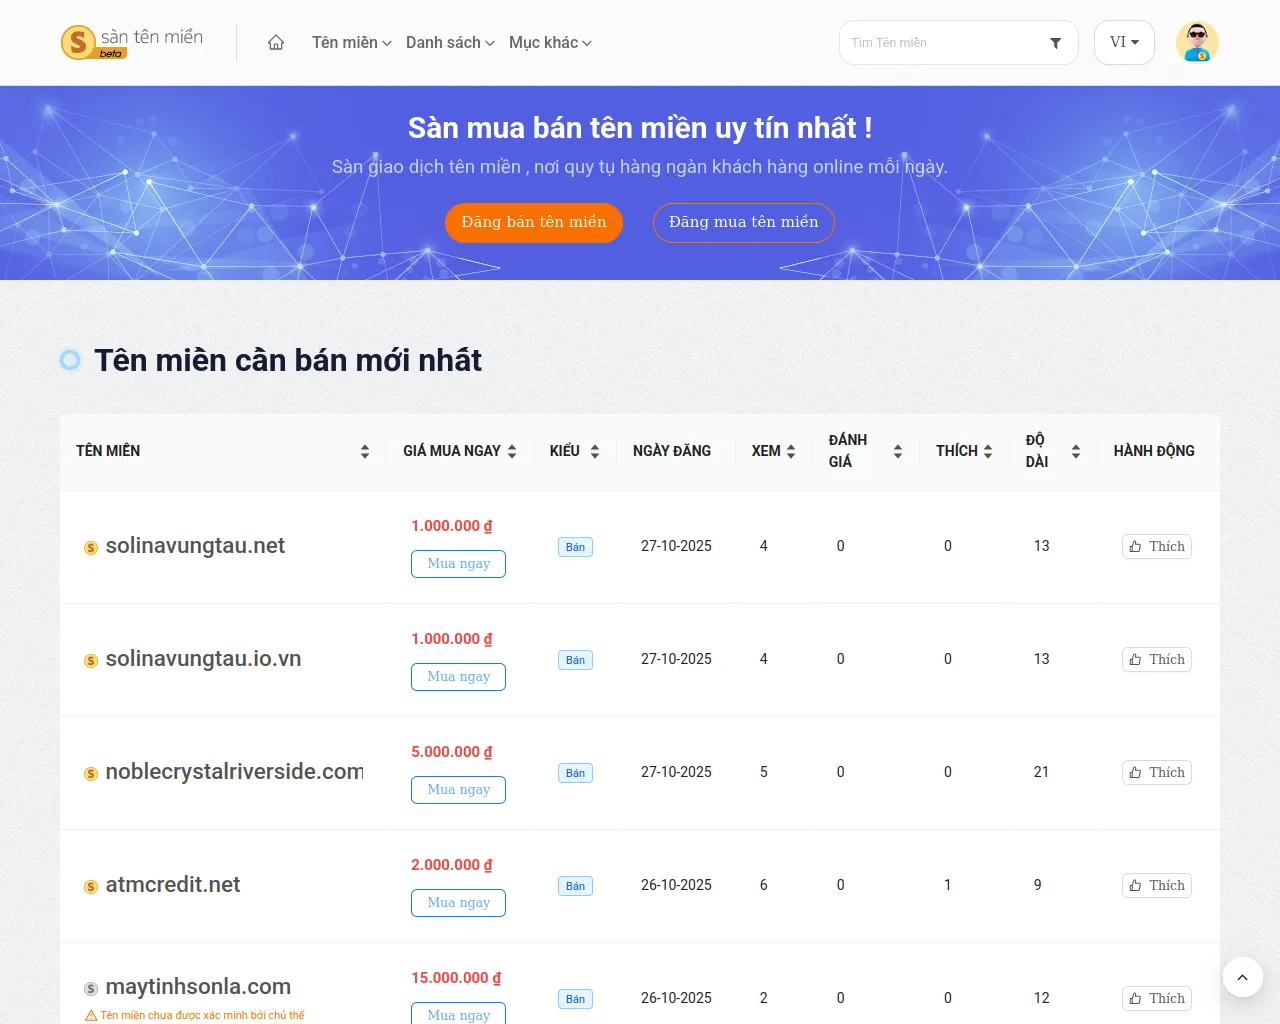
Task: Like solinavungtau.io.vn with Thích button
Action: coord(1157,659)
